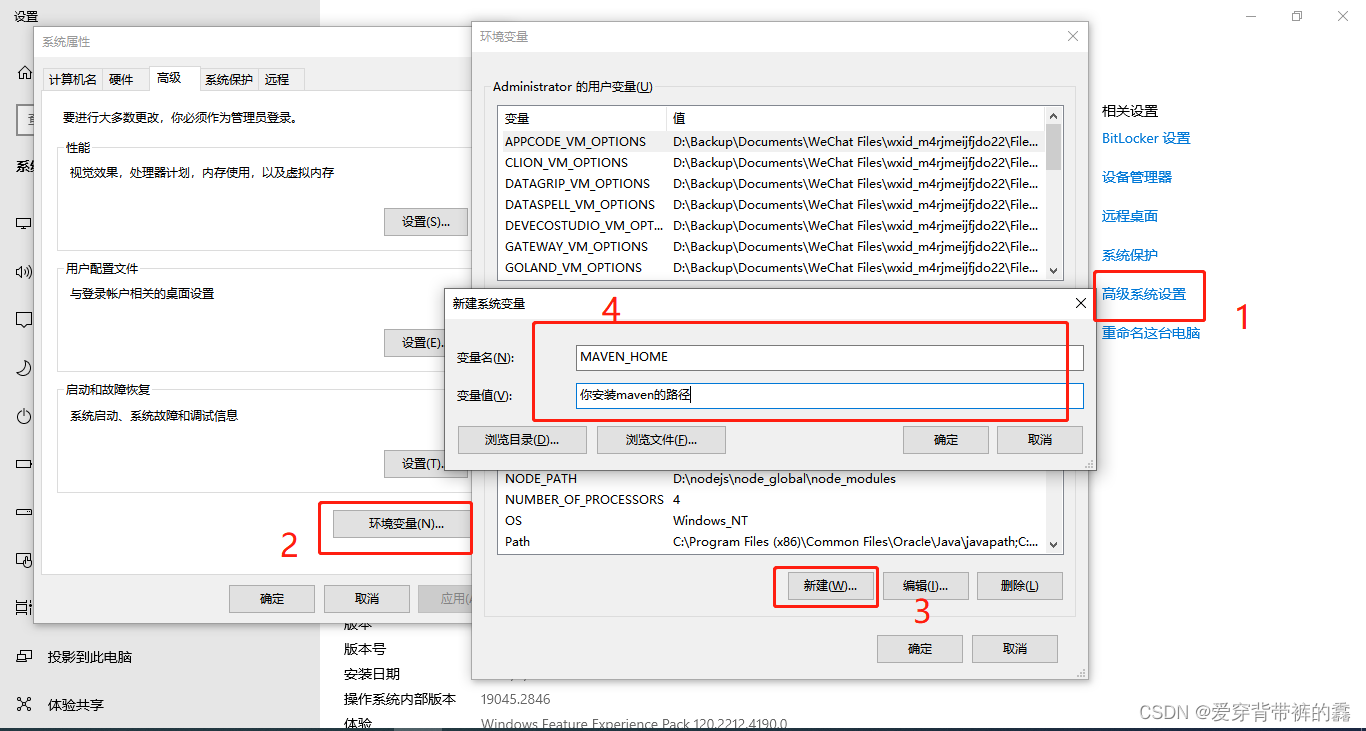The width and height of the screenshot is (1366, 731).
Task: Select the Focus assist moon icon in sidebar
Action: pos(24,368)
